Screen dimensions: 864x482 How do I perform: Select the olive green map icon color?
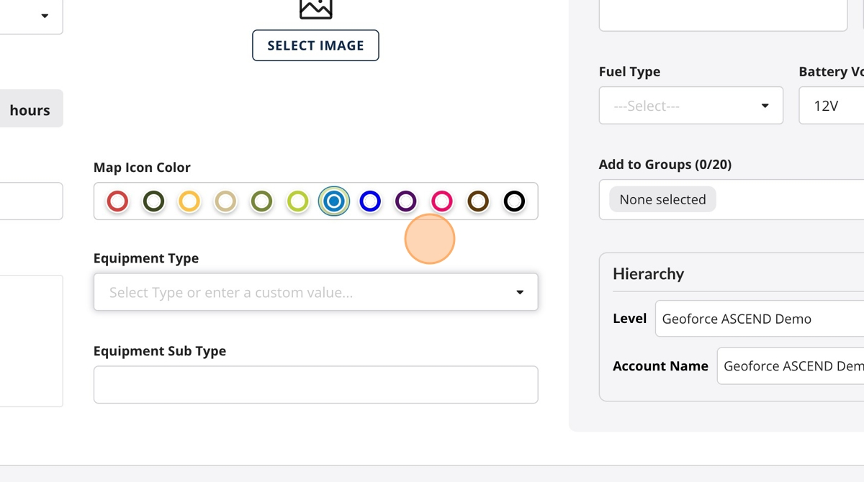(x=262, y=202)
